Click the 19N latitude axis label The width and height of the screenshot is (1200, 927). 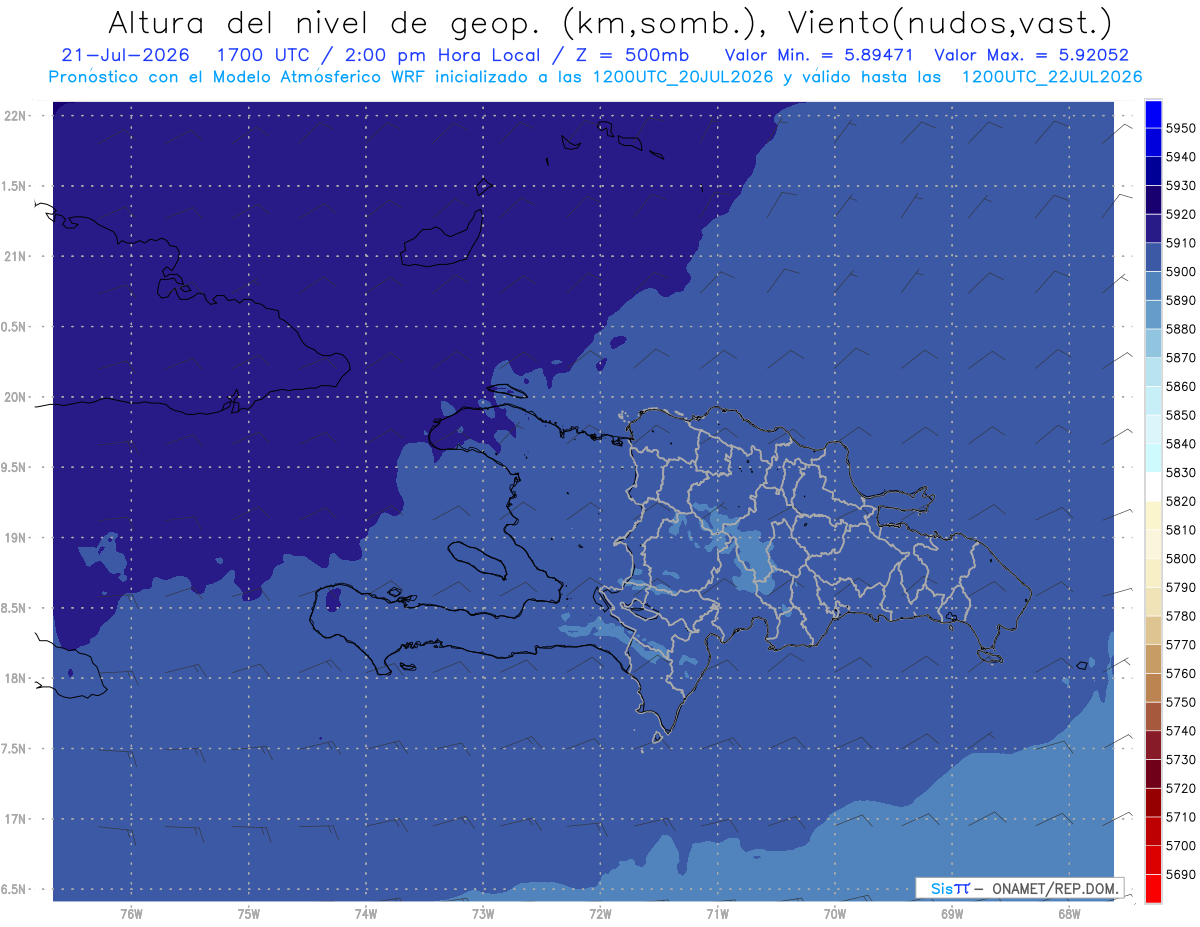click(x=14, y=537)
